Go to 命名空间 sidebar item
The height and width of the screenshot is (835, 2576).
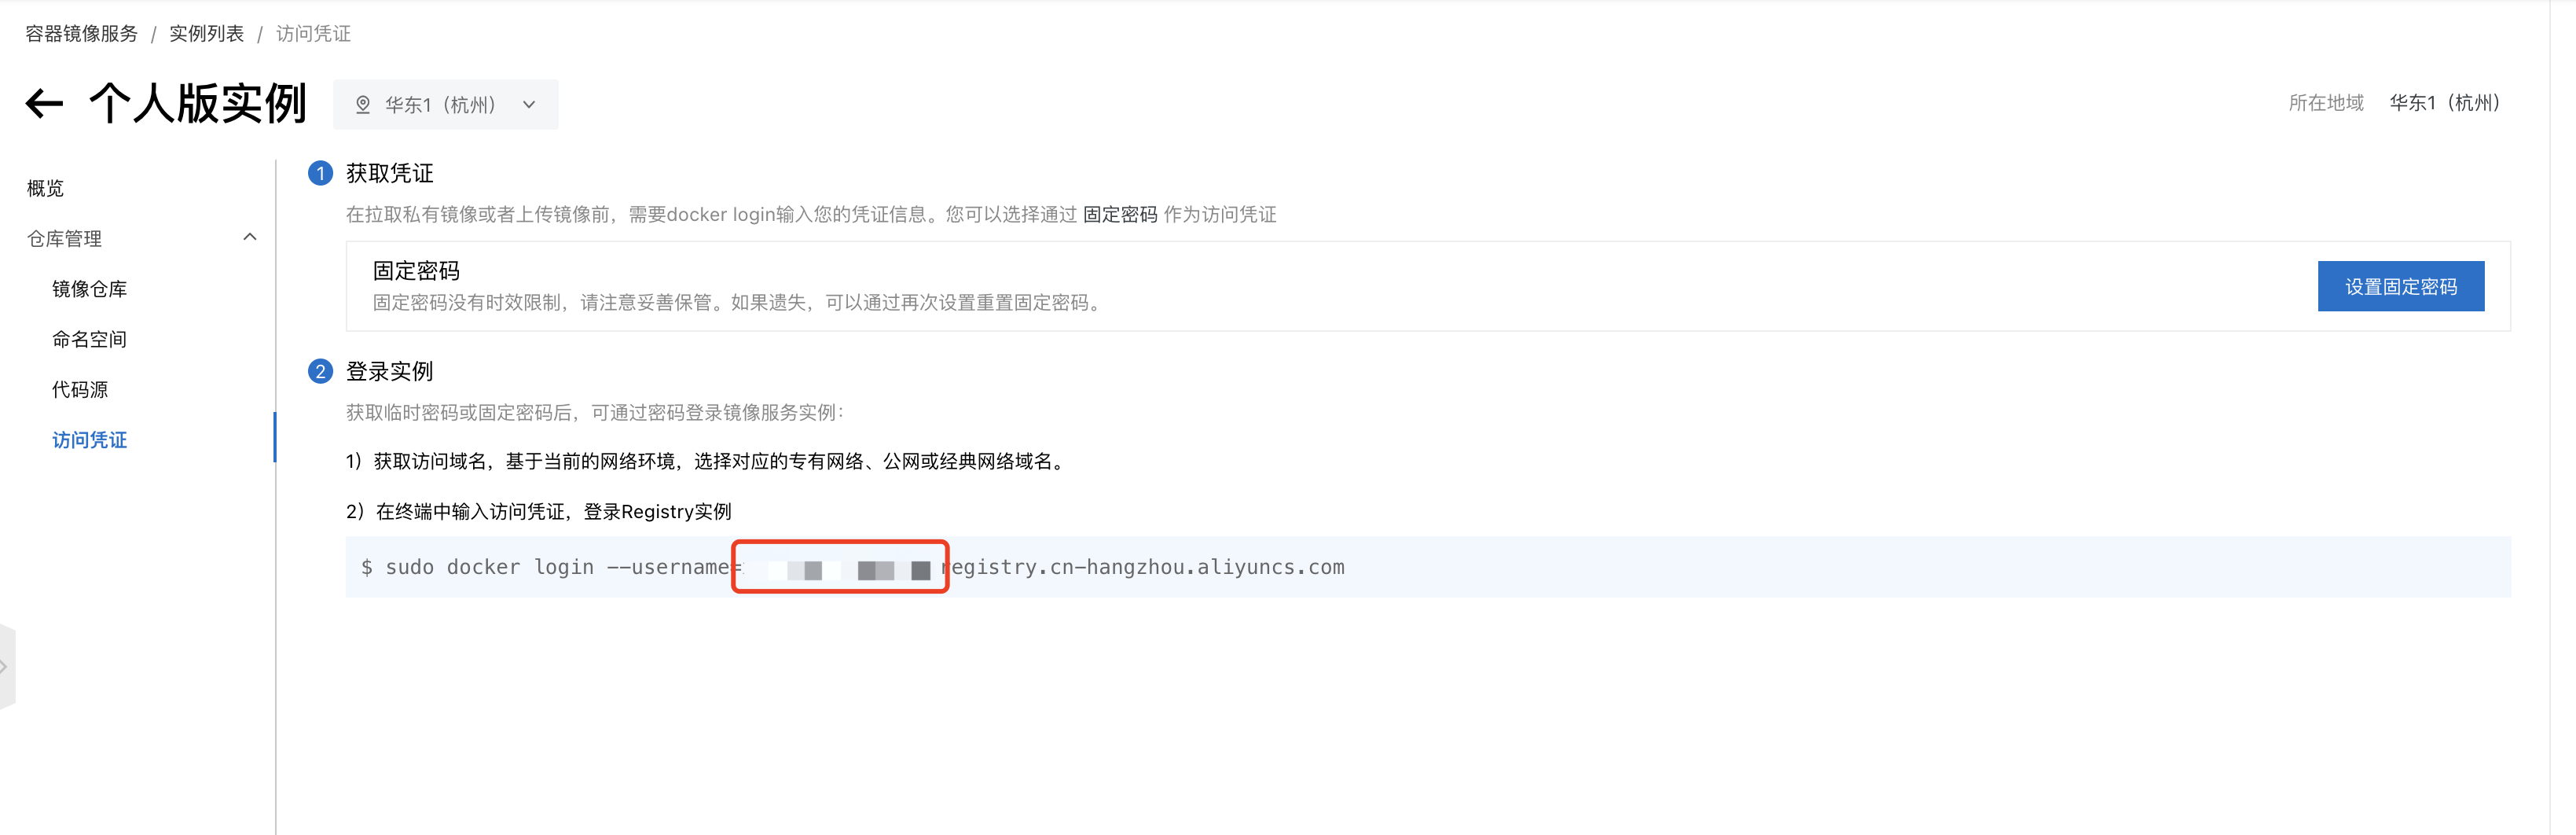click(89, 339)
